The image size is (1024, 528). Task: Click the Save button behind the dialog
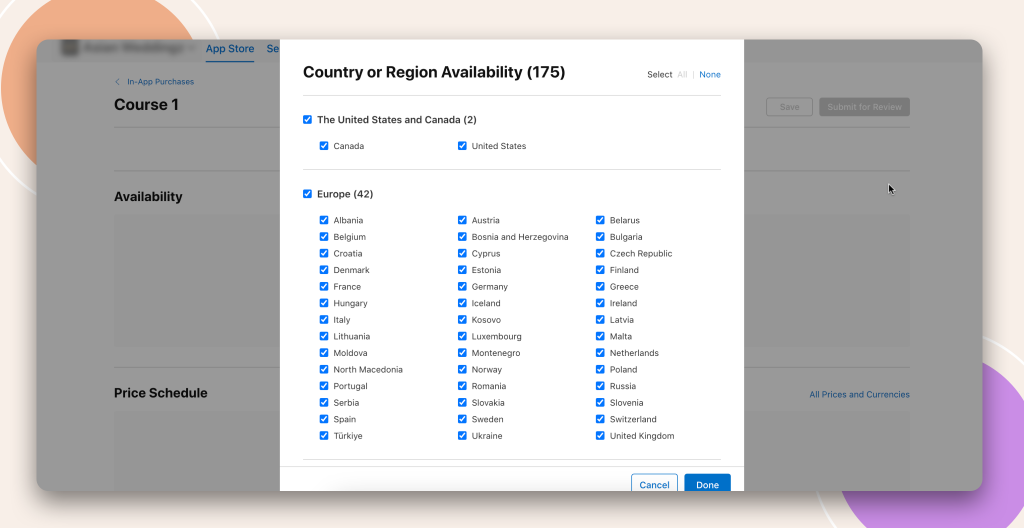pos(789,107)
